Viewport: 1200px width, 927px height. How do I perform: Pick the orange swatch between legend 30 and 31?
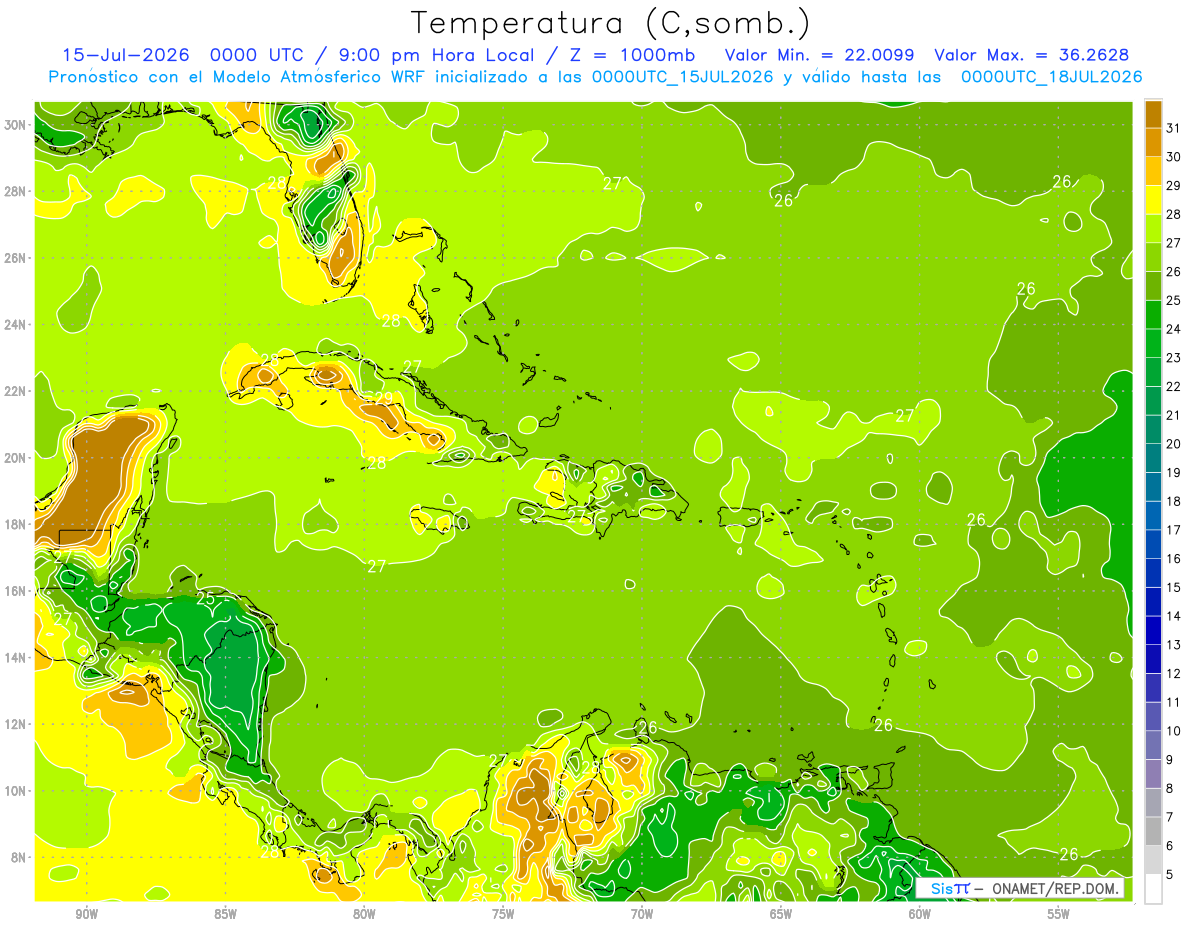click(x=1153, y=142)
